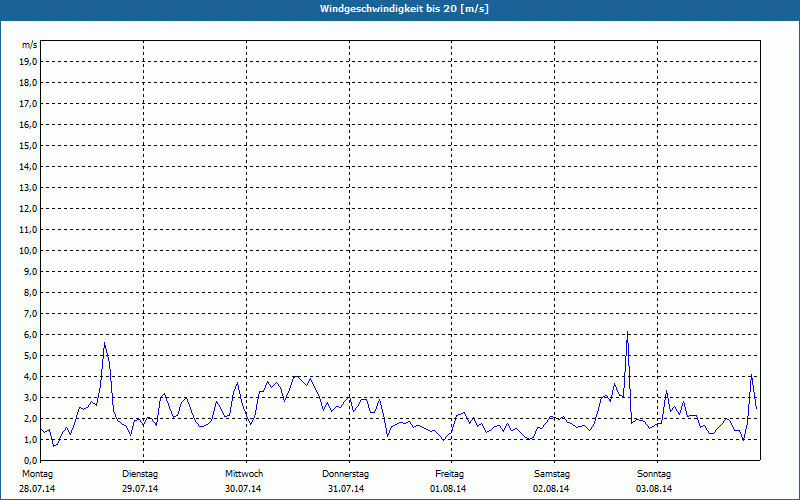The height and width of the screenshot is (500, 800).
Task: Click the date 31.07.14
Action: coord(346,489)
